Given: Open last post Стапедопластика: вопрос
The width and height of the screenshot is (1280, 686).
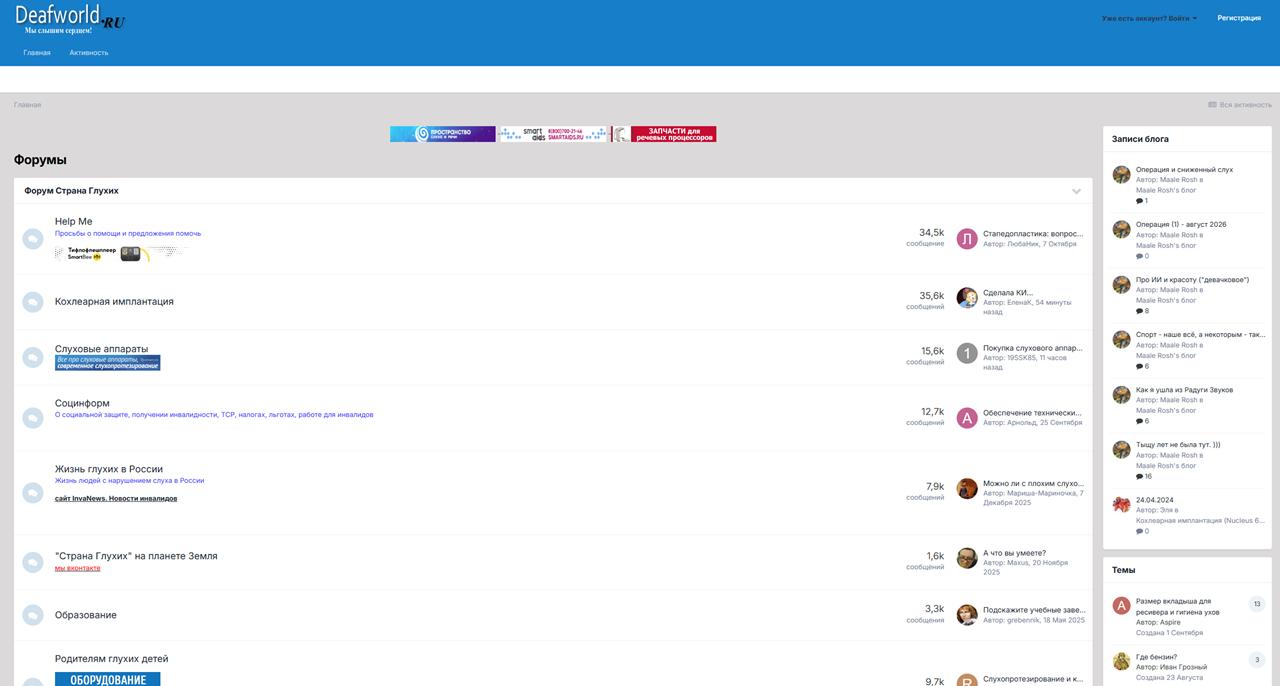Looking at the screenshot, I should pyautogui.click(x=1033, y=234).
